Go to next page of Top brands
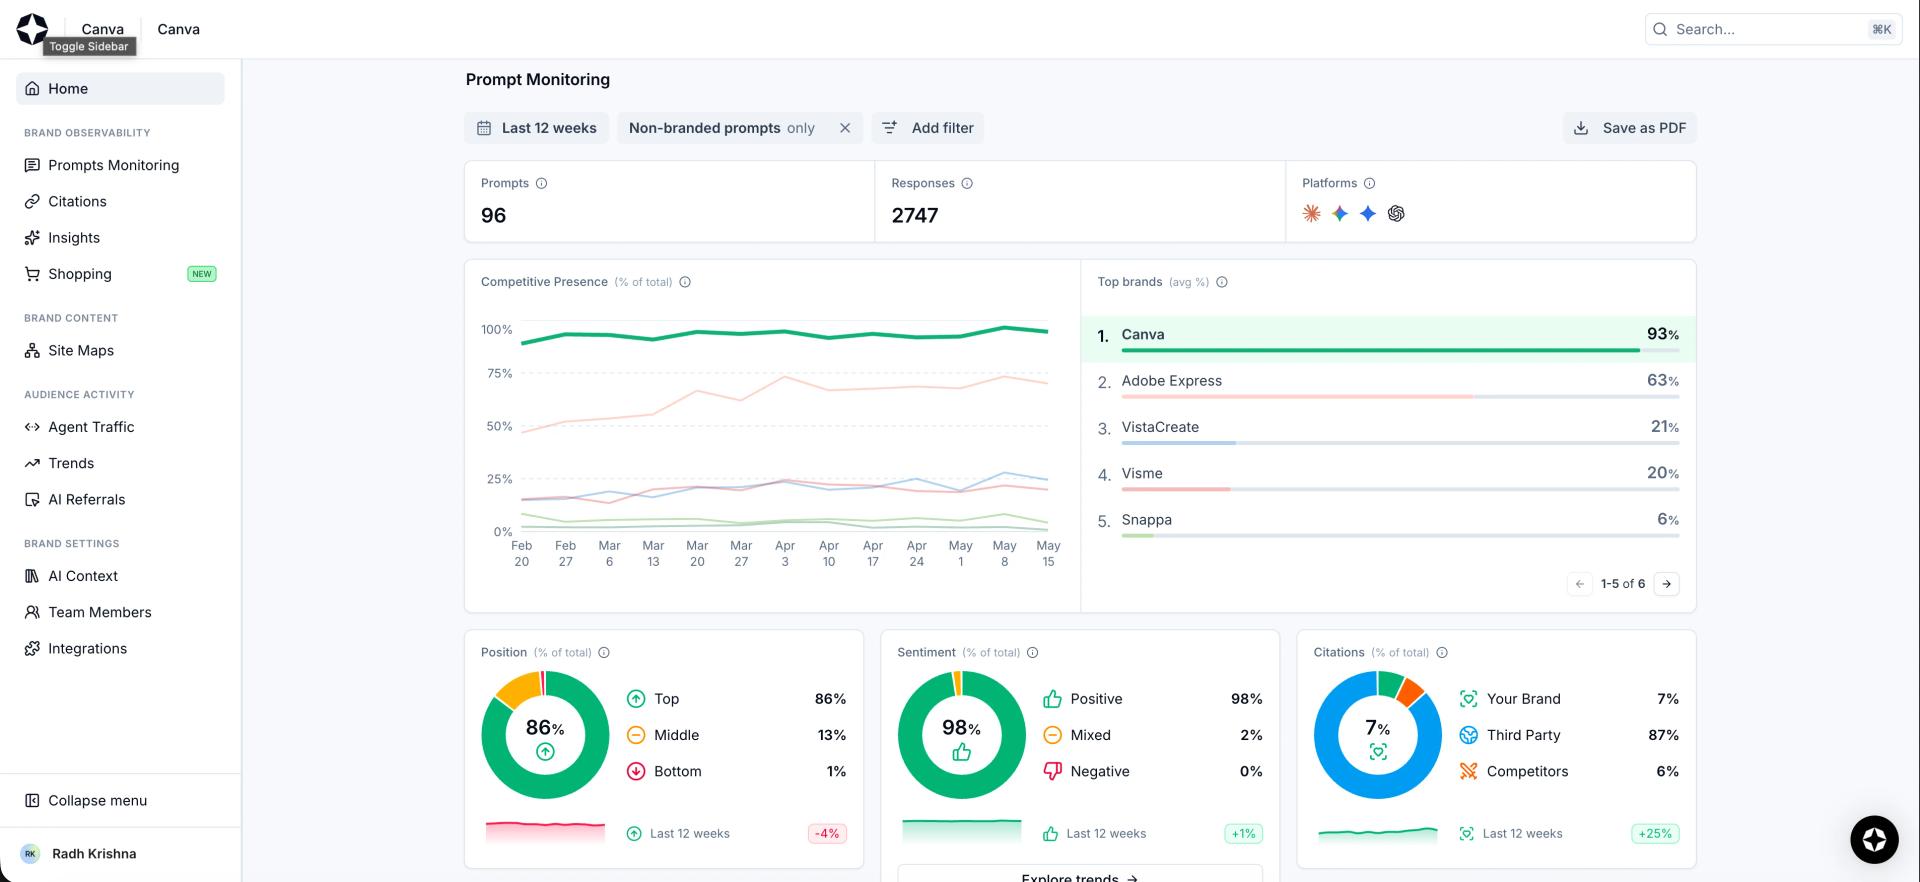Image resolution: width=1920 pixels, height=882 pixels. click(1667, 584)
